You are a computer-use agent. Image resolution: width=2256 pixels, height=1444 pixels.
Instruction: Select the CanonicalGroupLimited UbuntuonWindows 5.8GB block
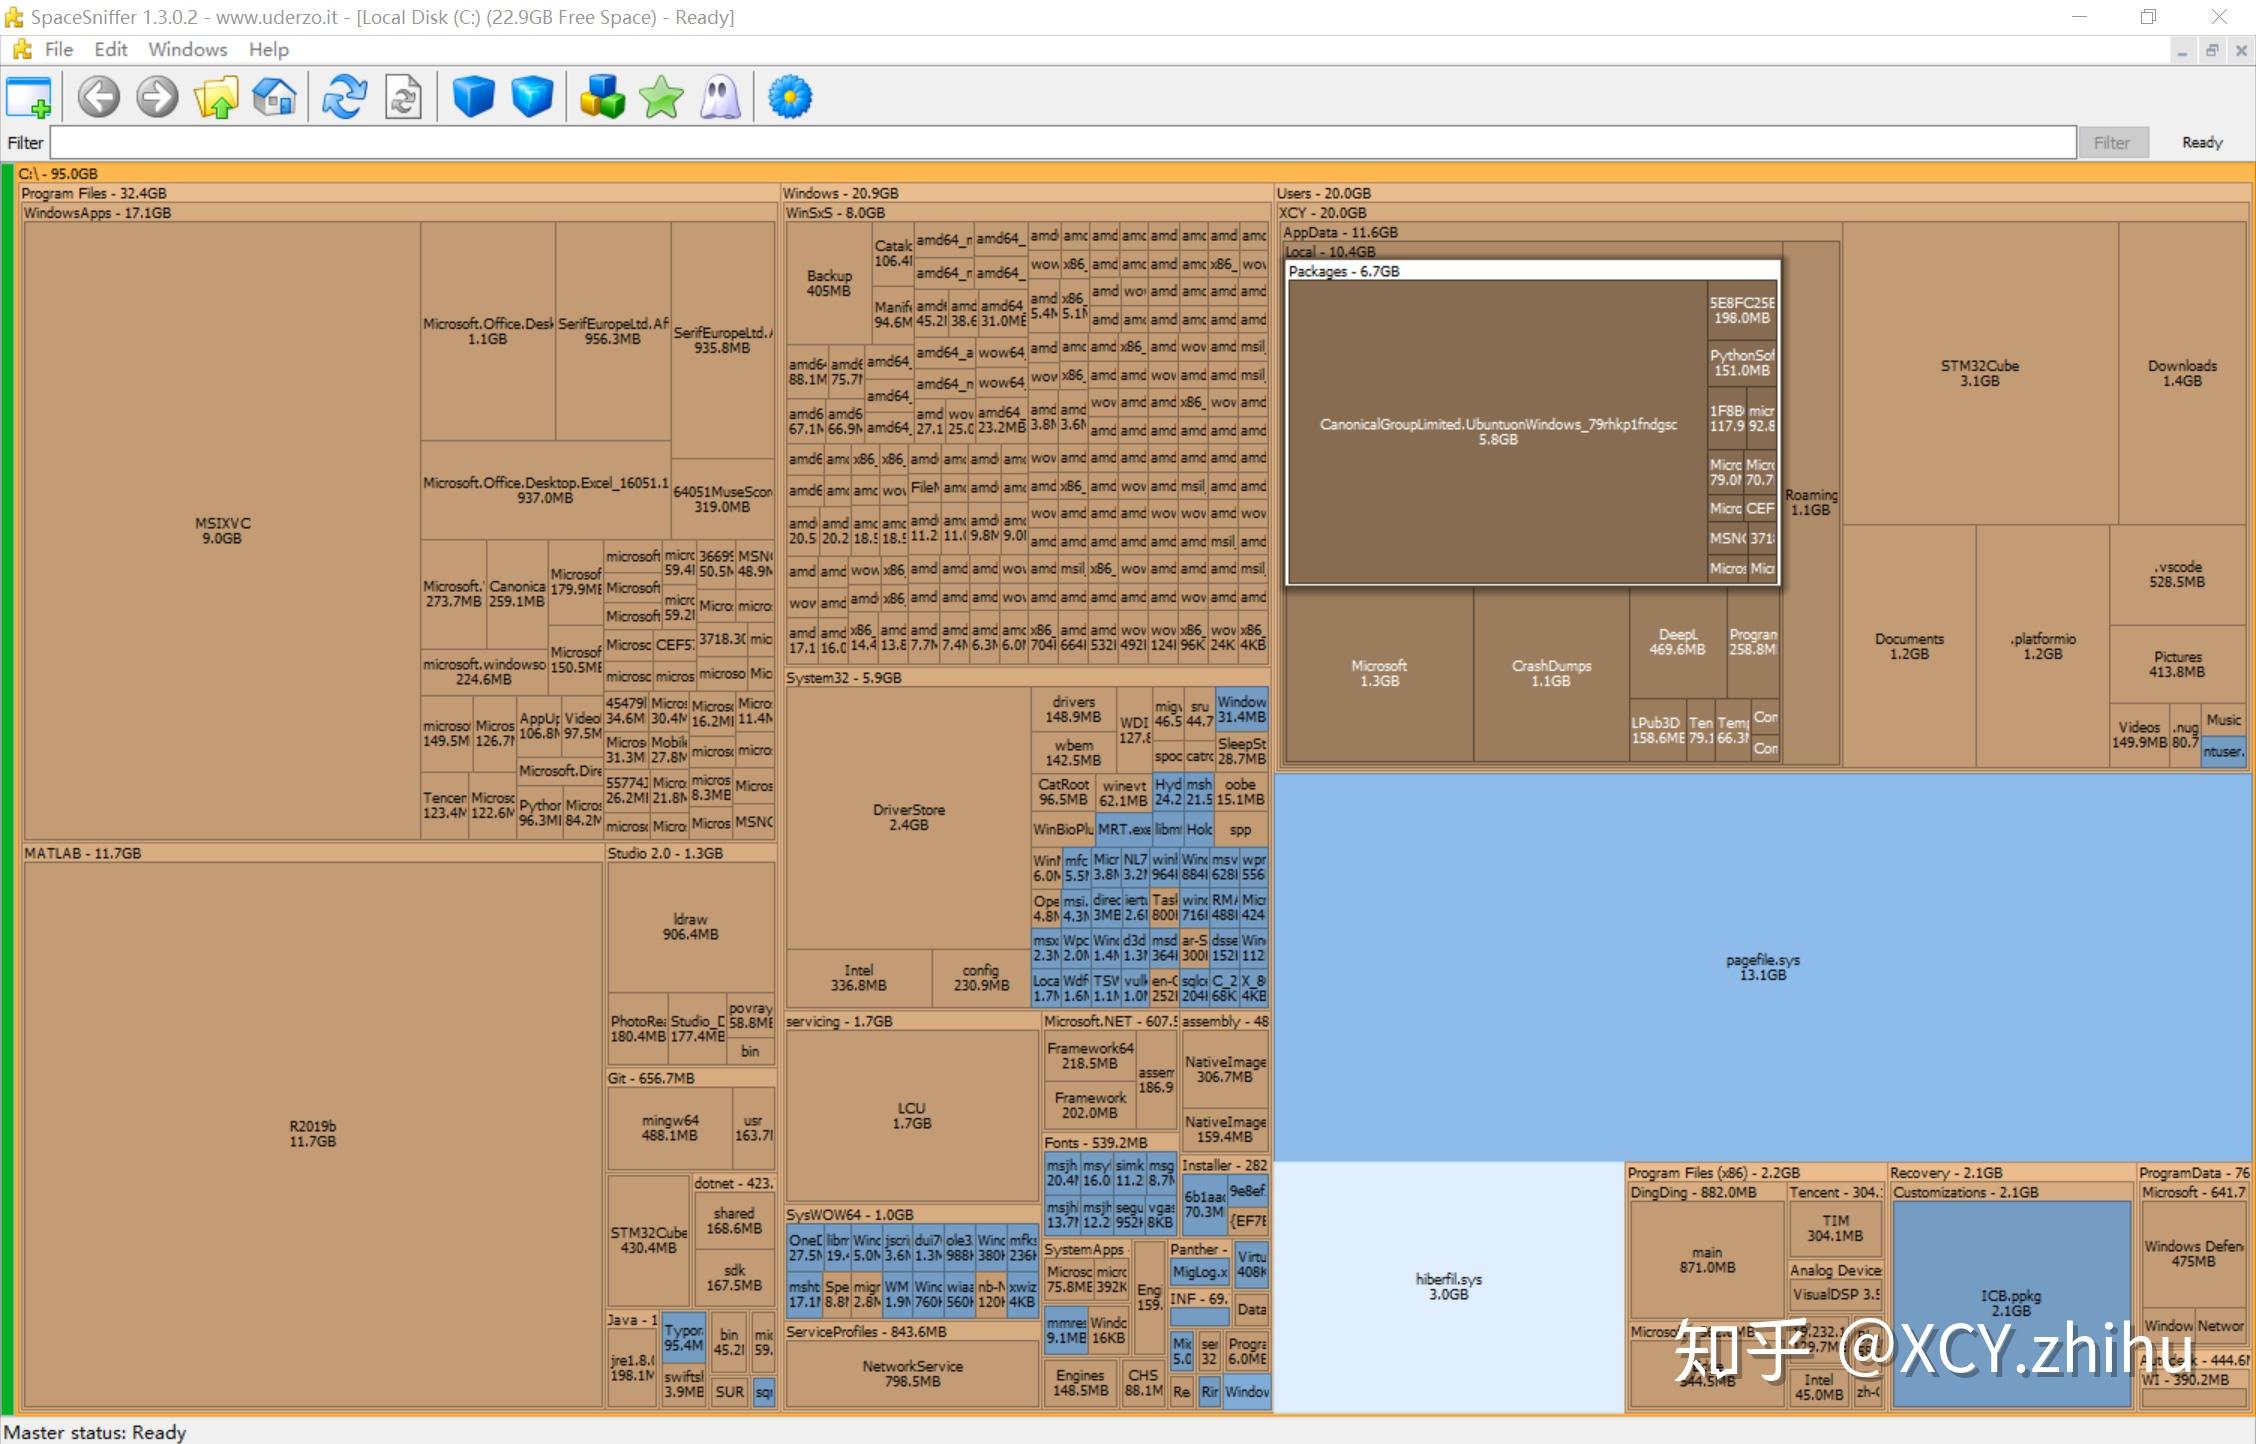1498,432
